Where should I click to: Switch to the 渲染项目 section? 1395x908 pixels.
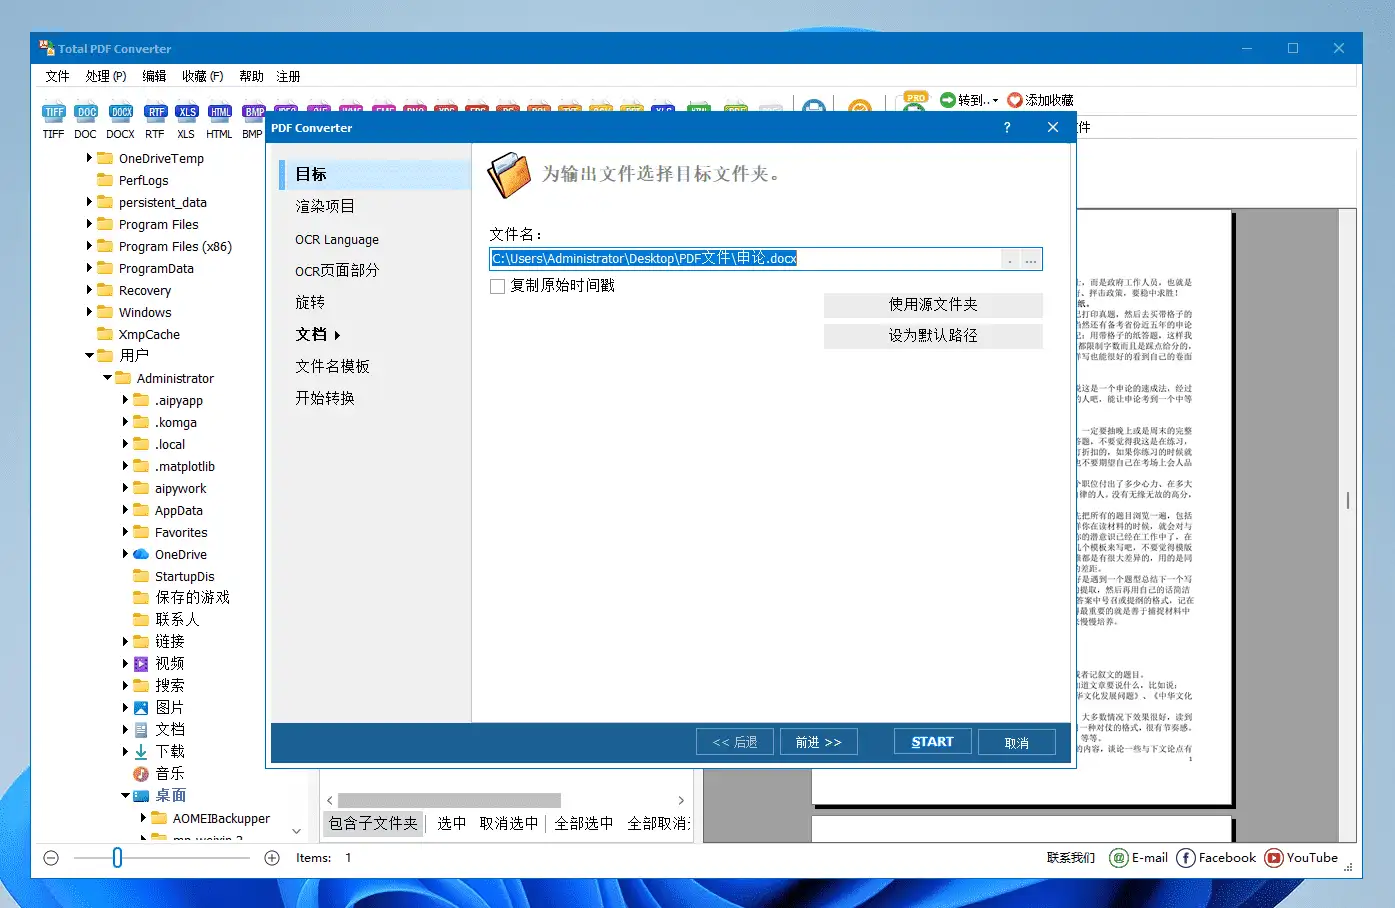click(x=325, y=206)
